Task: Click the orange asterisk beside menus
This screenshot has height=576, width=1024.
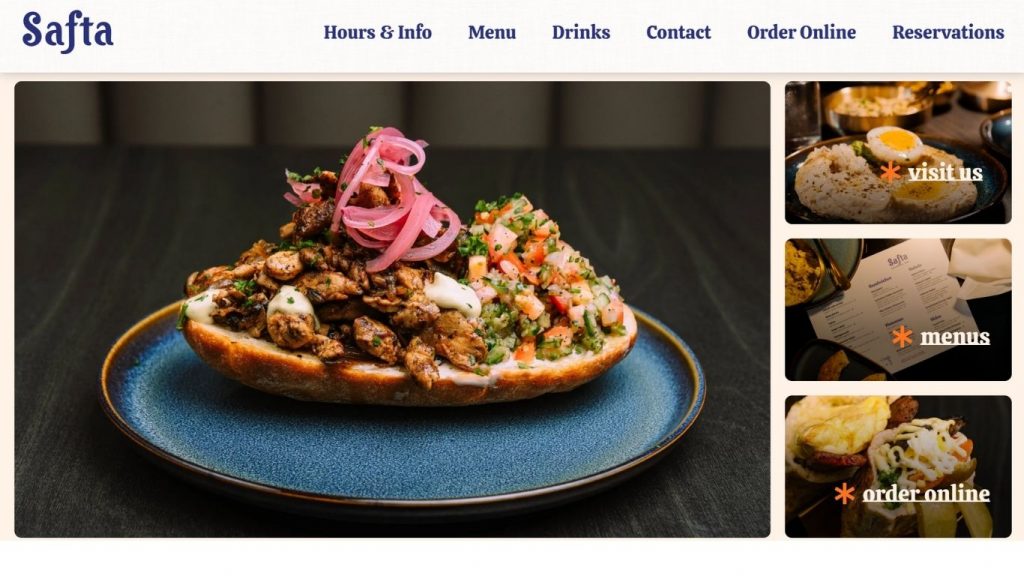Action: click(902, 337)
